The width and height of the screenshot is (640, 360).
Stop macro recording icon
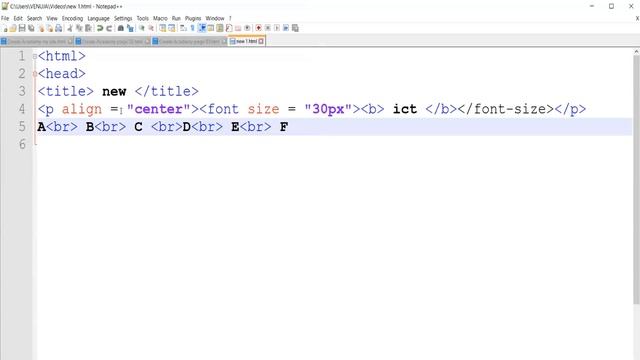coord(268,28)
